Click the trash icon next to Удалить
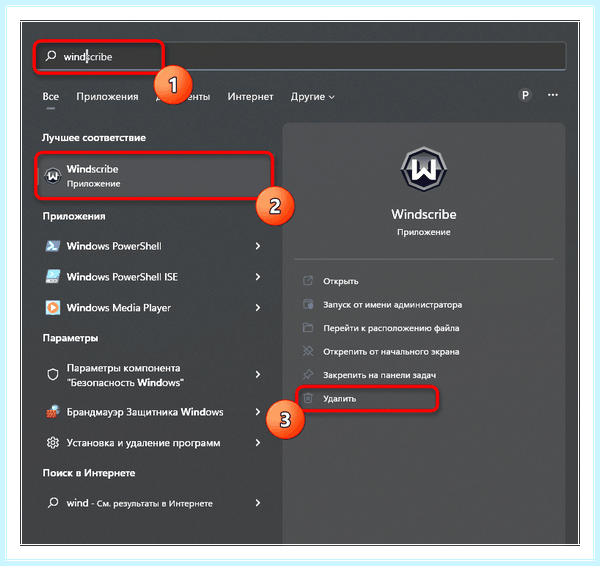The width and height of the screenshot is (600, 566). (x=308, y=398)
